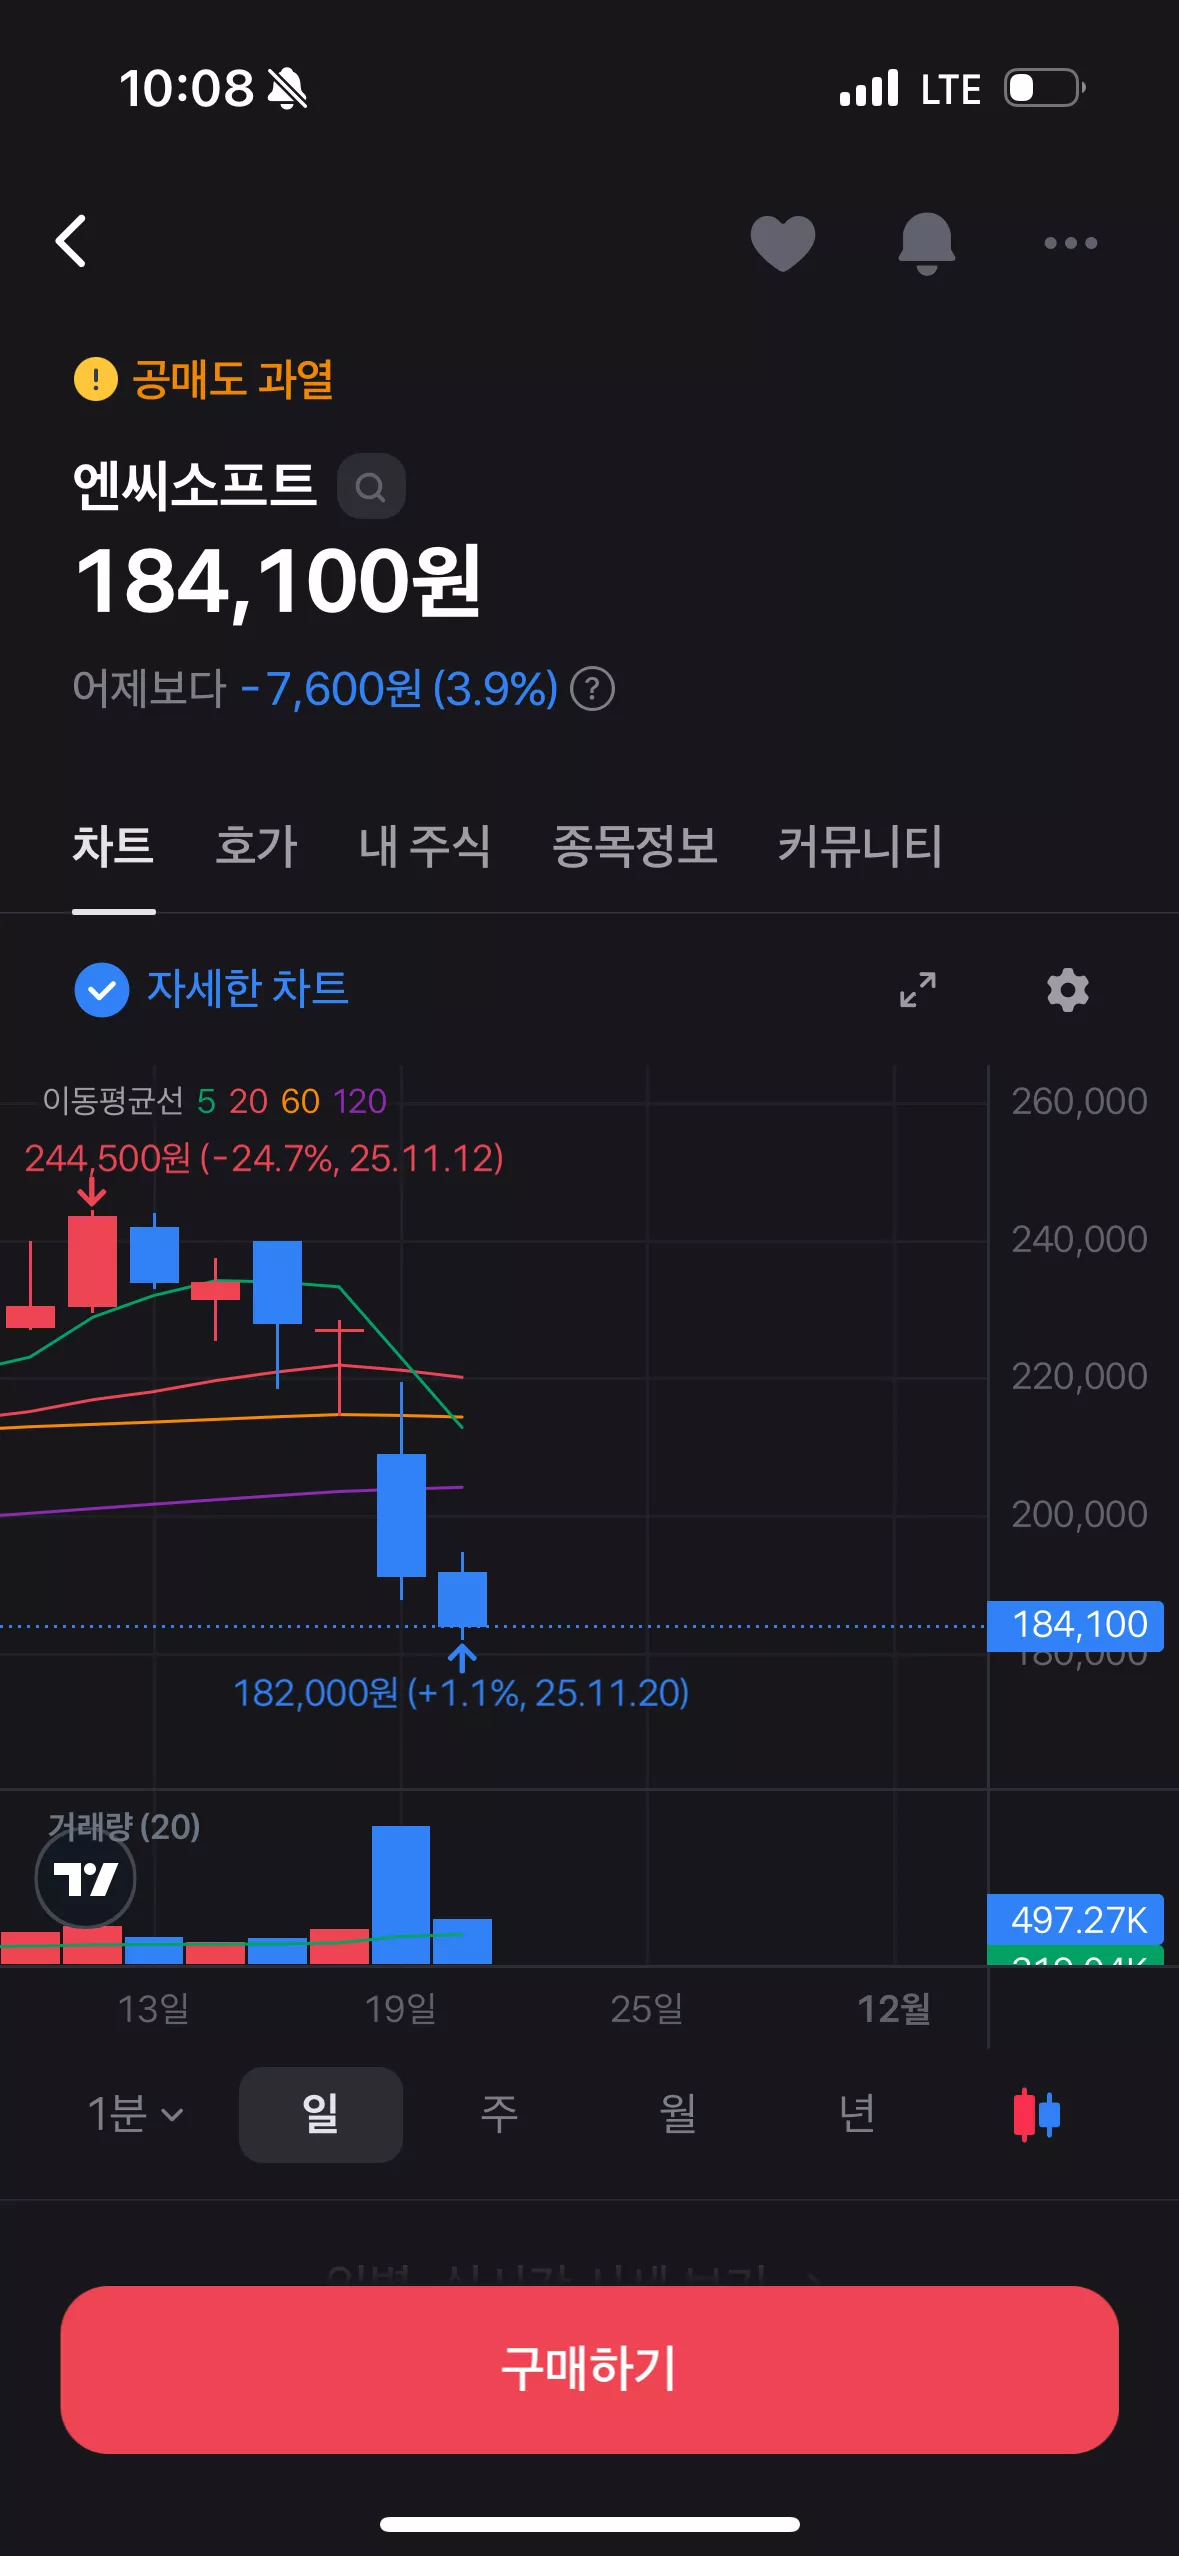Switch chart type with candlestick icon
1179x2556 pixels.
tap(1036, 2114)
